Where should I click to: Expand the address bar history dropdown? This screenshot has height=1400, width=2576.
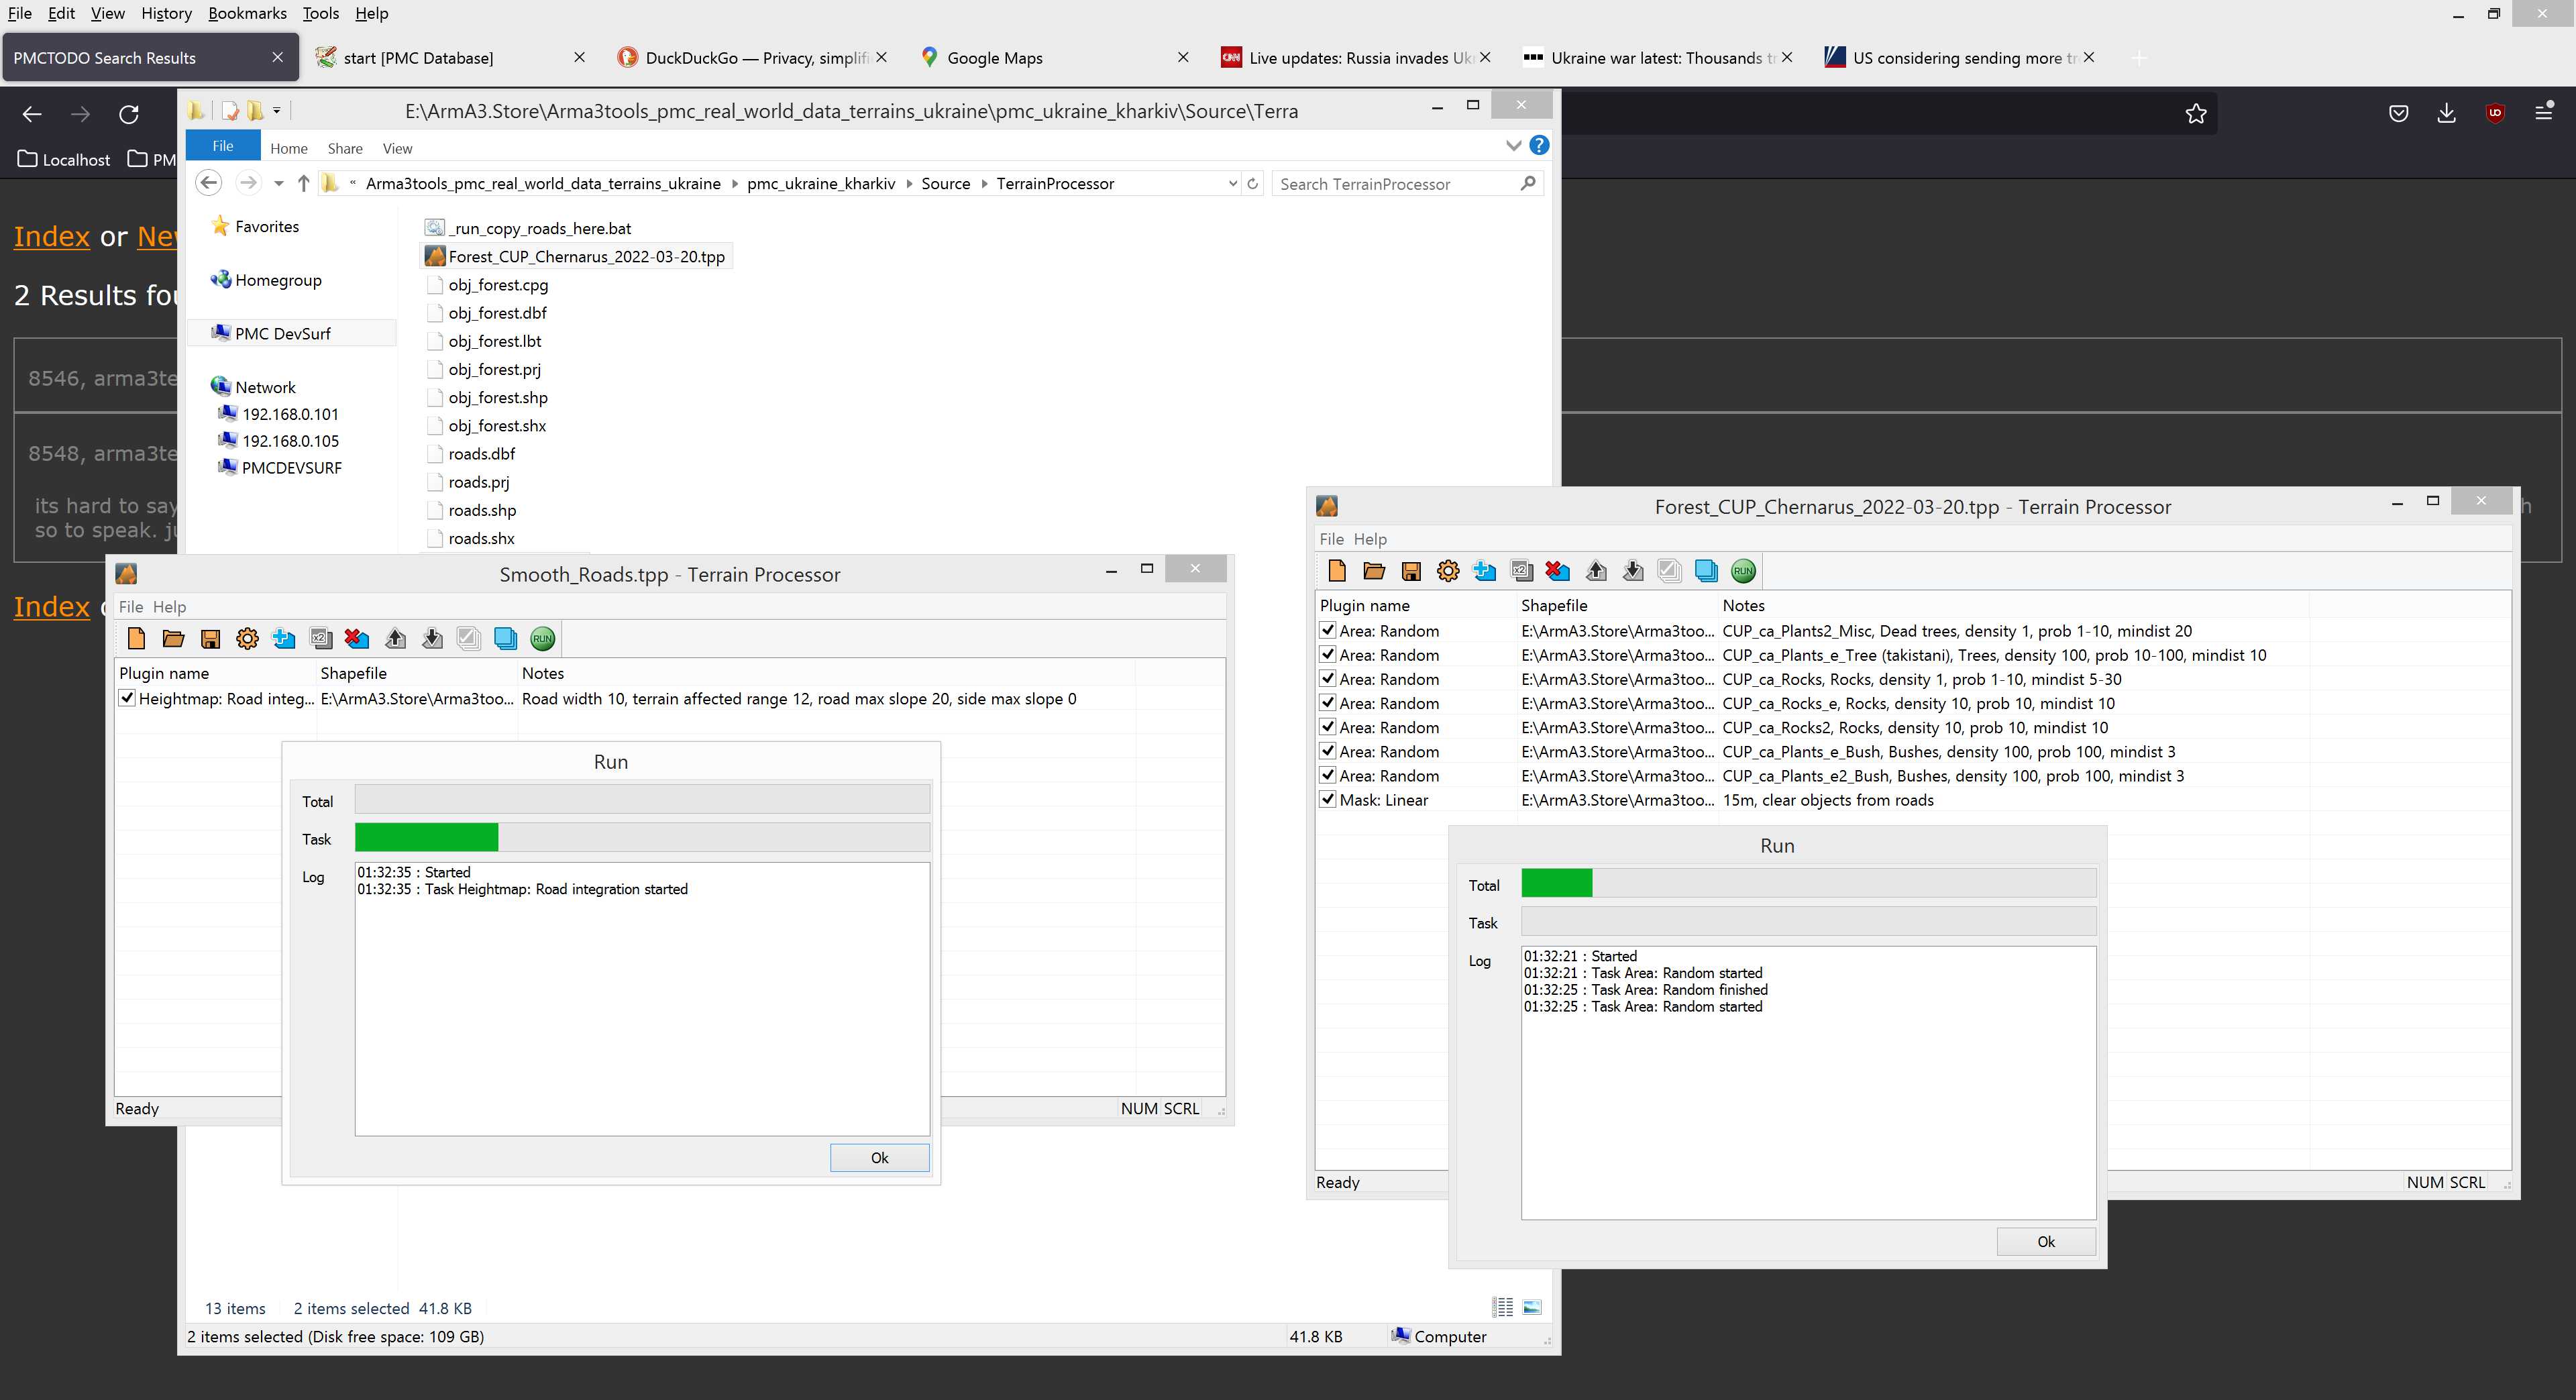(1232, 183)
